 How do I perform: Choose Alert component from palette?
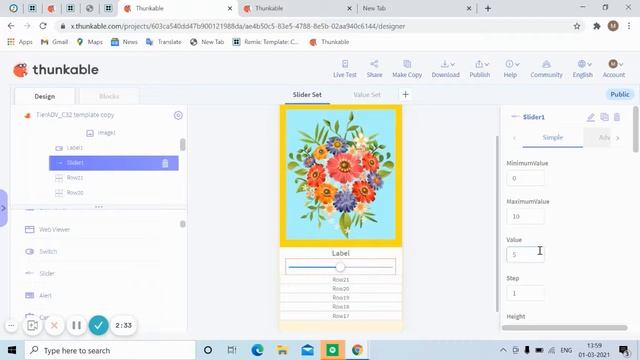pos(38,296)
